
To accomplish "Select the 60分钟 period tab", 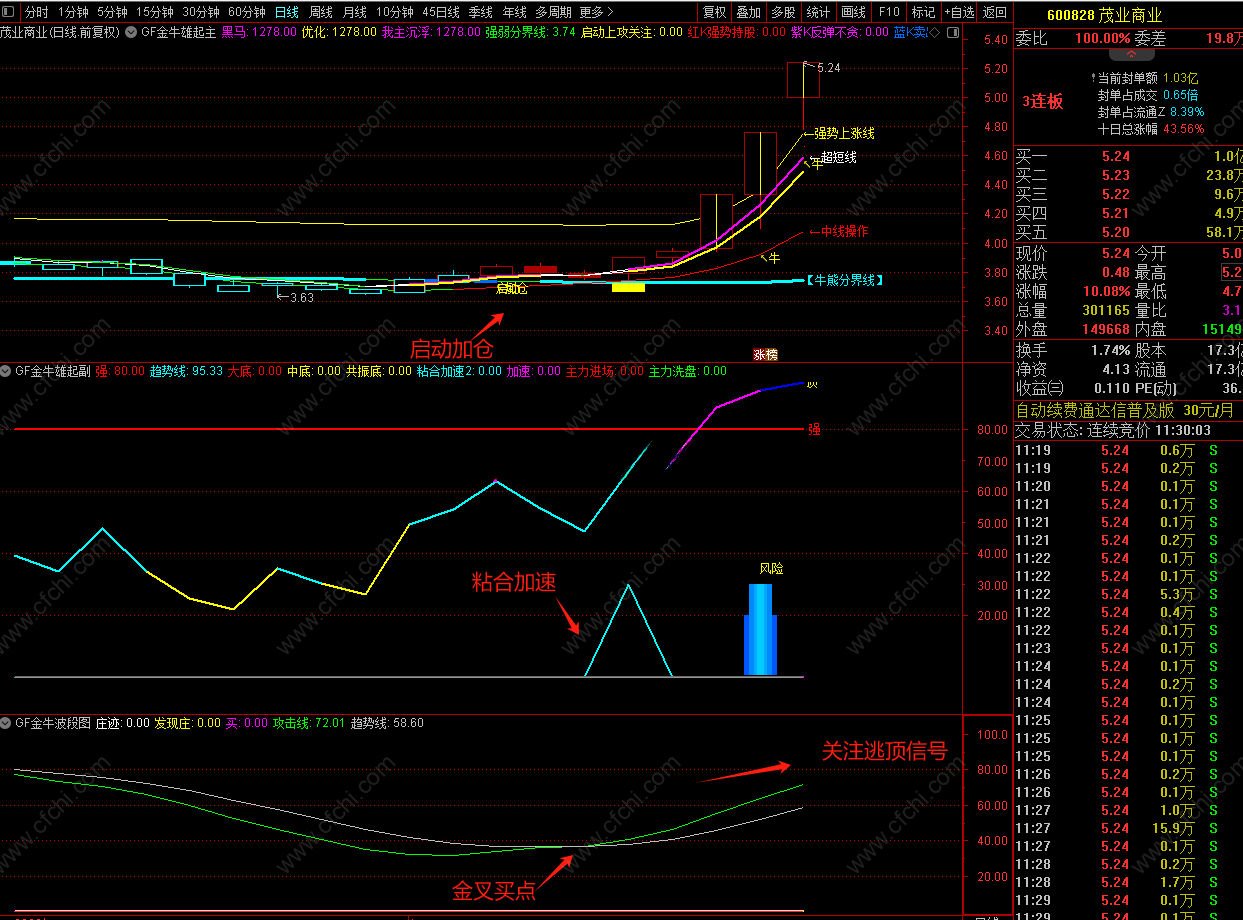I will coord(247,12).
